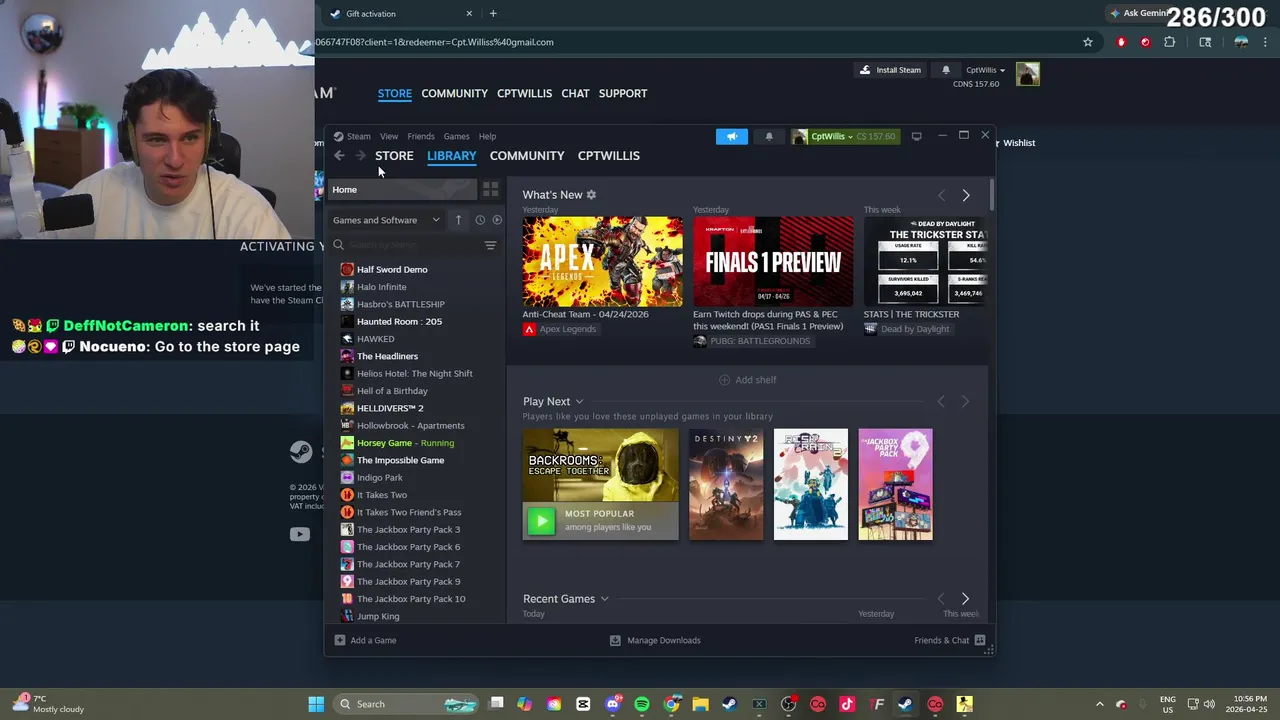The height and width of the screenshot is (720, 1280).
Task: Open the Friends menu
Action: tap(421, 136)
